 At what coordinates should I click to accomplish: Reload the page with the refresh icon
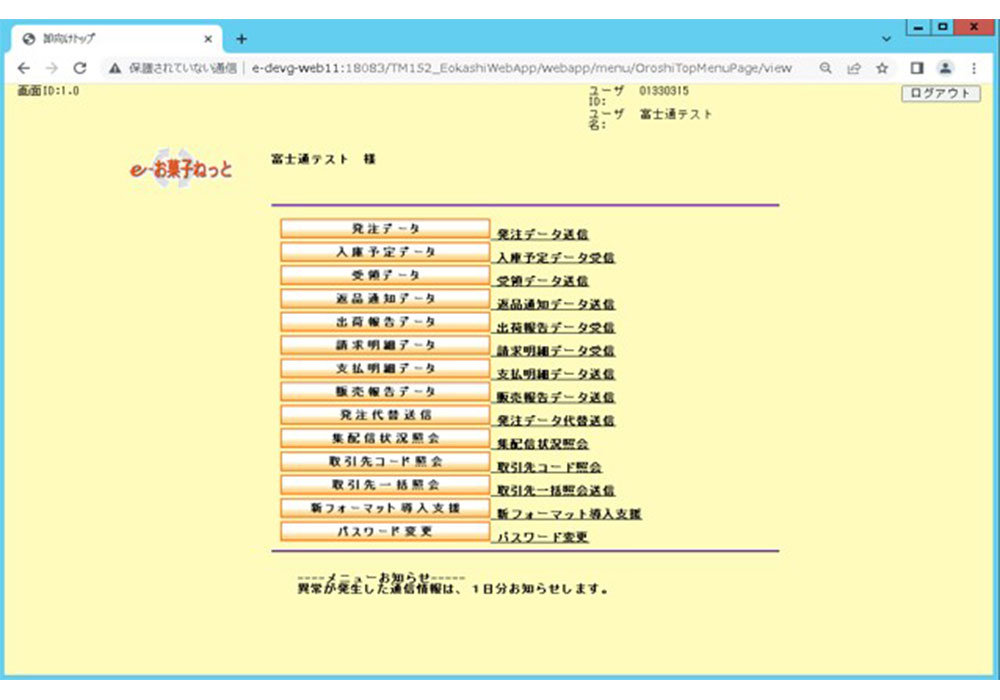coord(80,68)
